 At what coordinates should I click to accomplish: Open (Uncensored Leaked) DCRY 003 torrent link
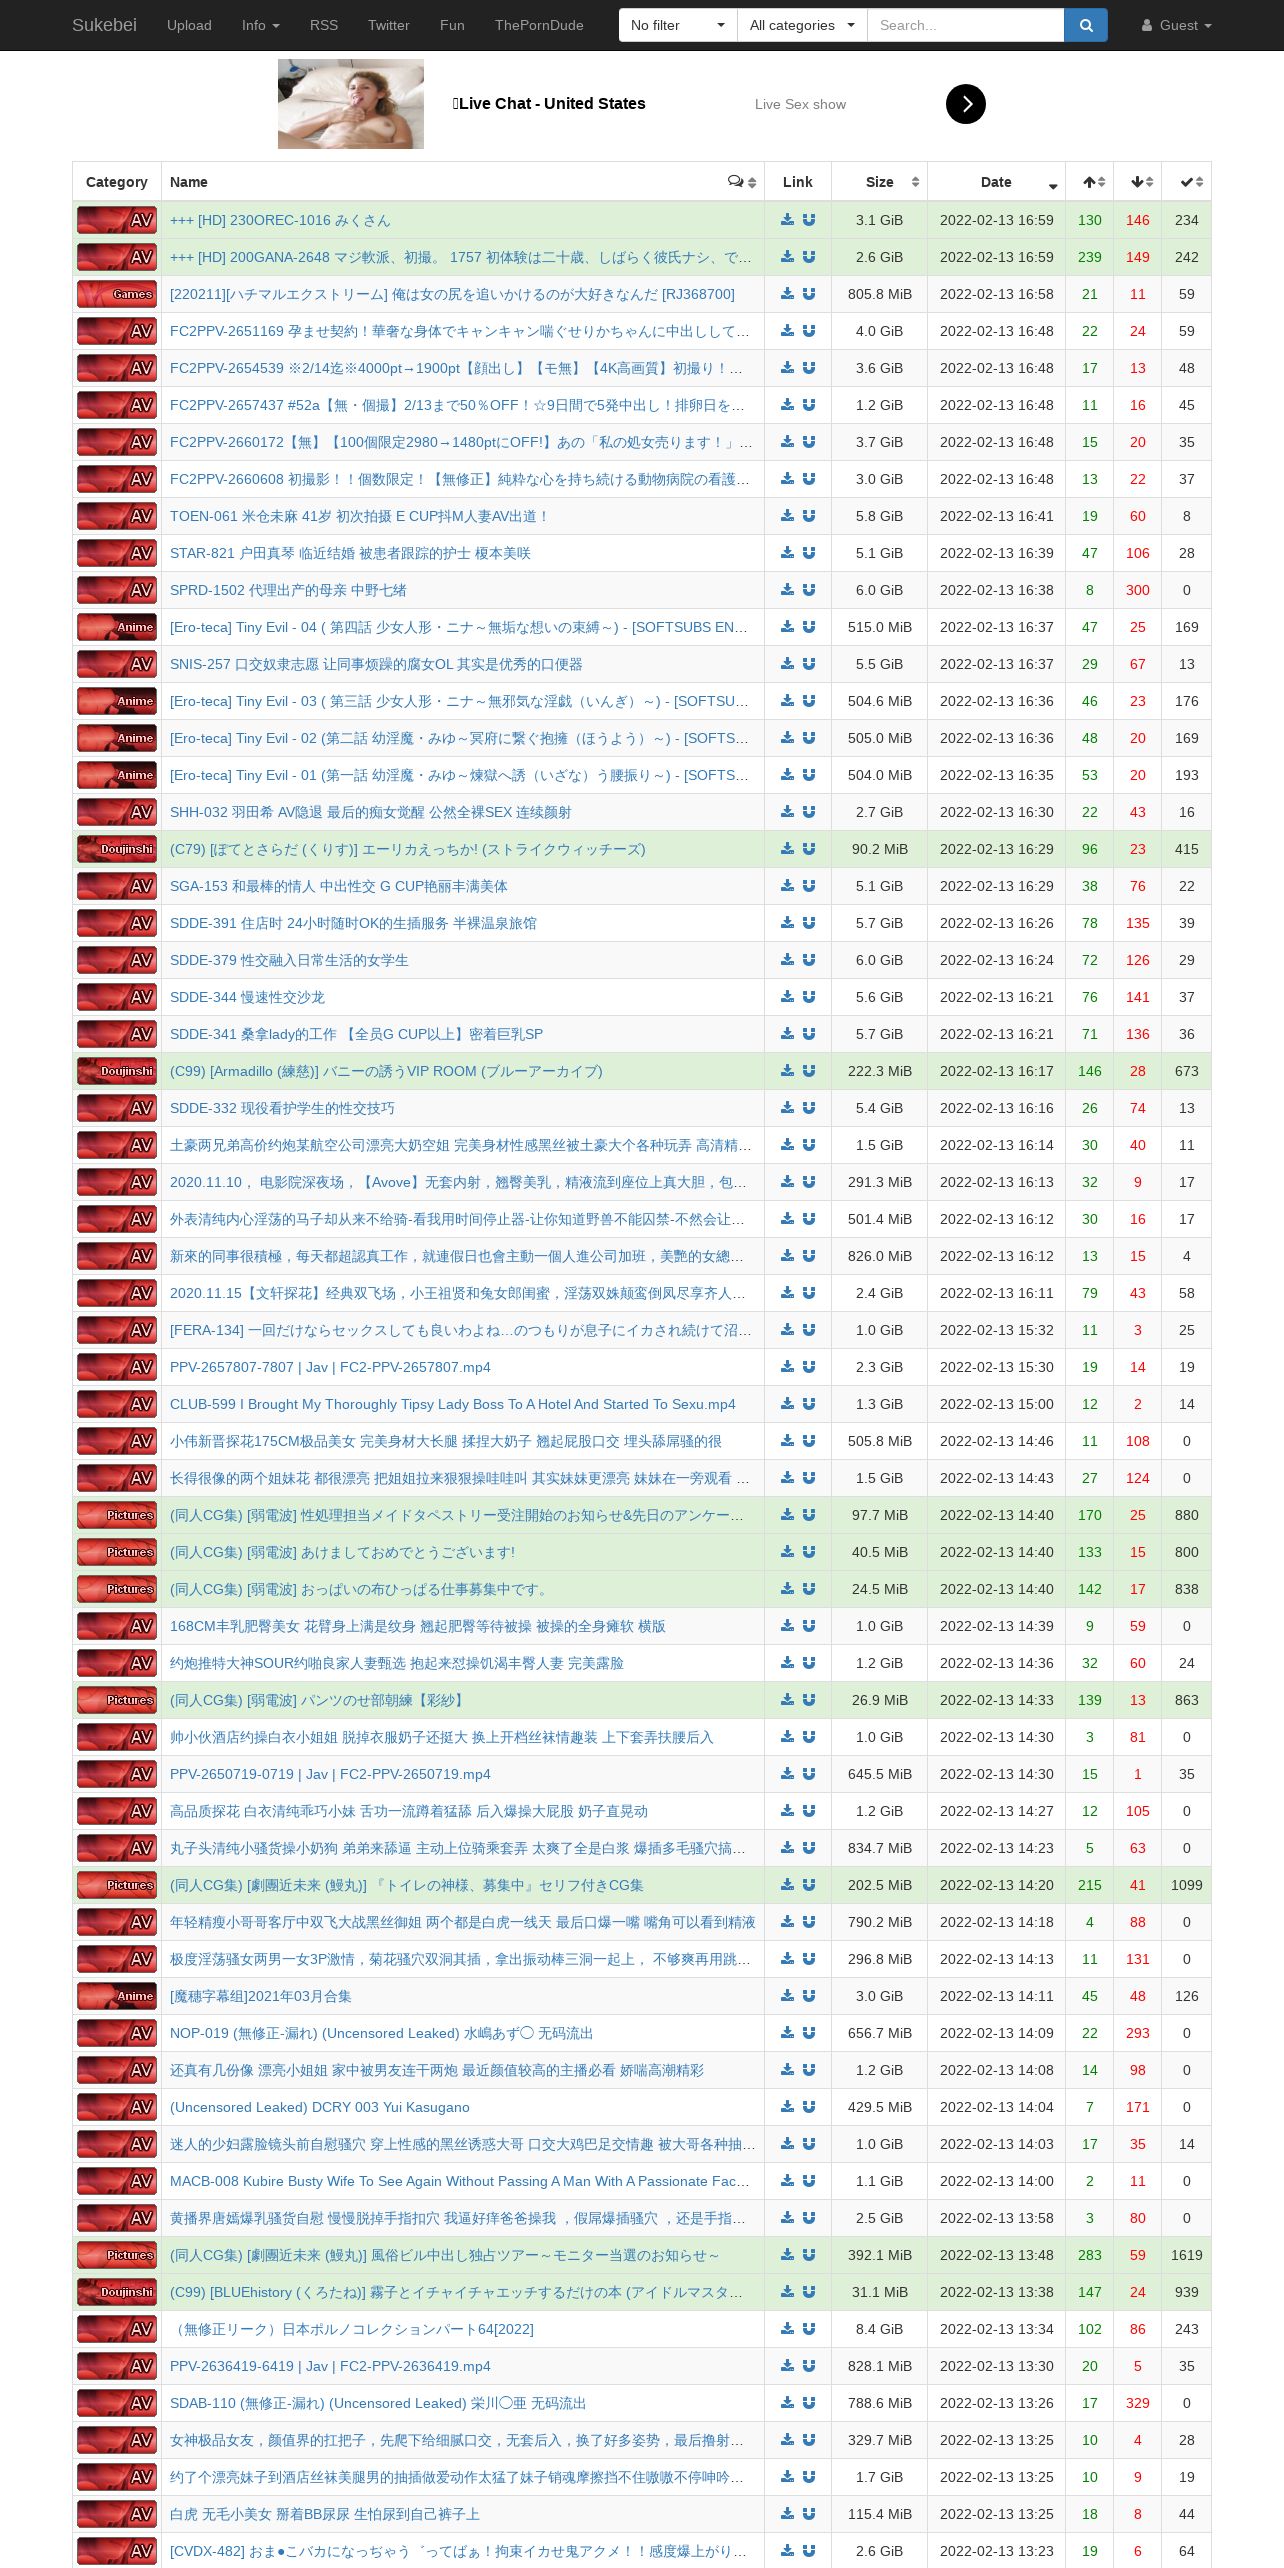click(x=320, y=2107)
